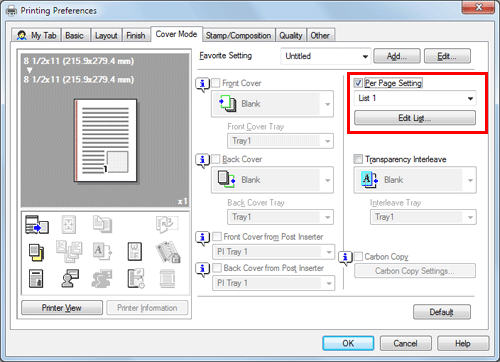Confirm with the OK button
The width and height of the screenshot is (500, 362).
pyautogui.click(x=348, y=343)
